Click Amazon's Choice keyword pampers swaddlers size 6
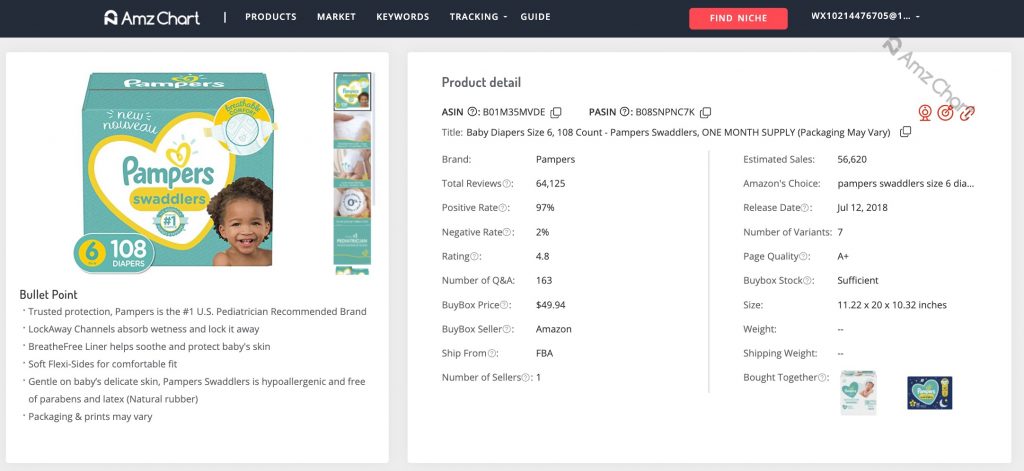 point(905,184)
